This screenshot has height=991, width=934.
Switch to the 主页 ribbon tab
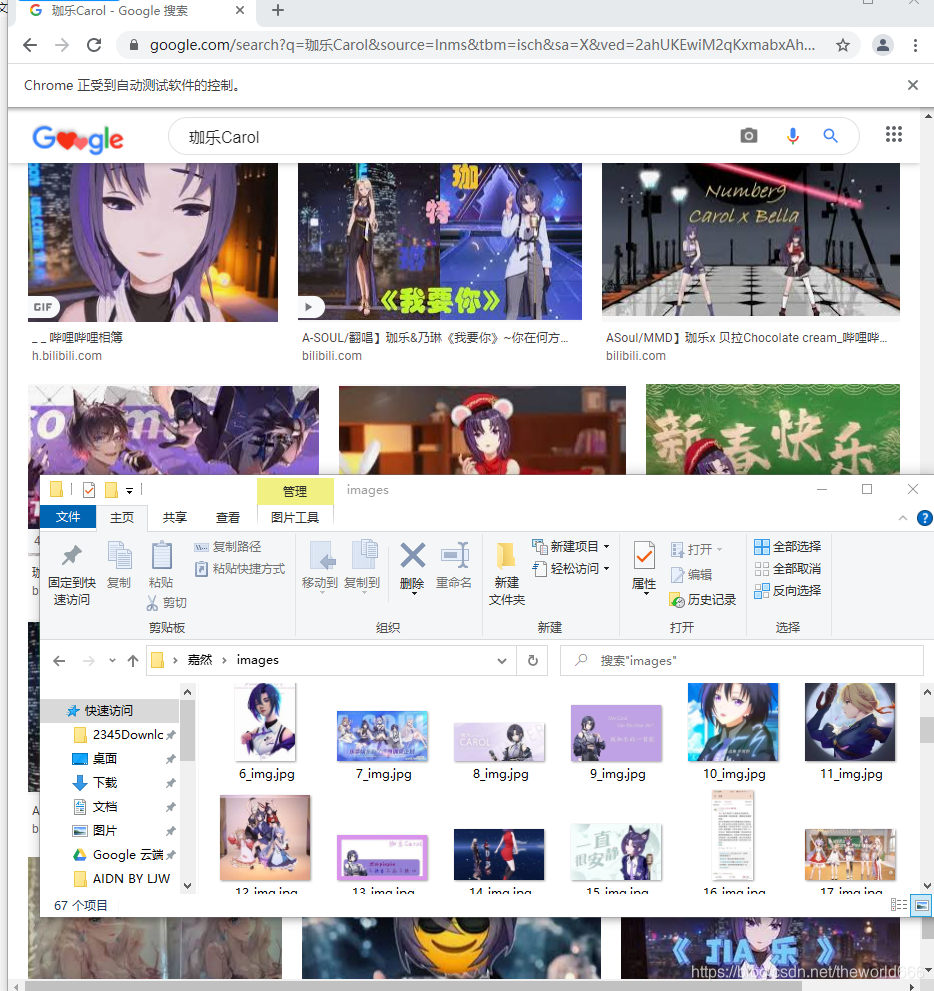pos(122,518)
